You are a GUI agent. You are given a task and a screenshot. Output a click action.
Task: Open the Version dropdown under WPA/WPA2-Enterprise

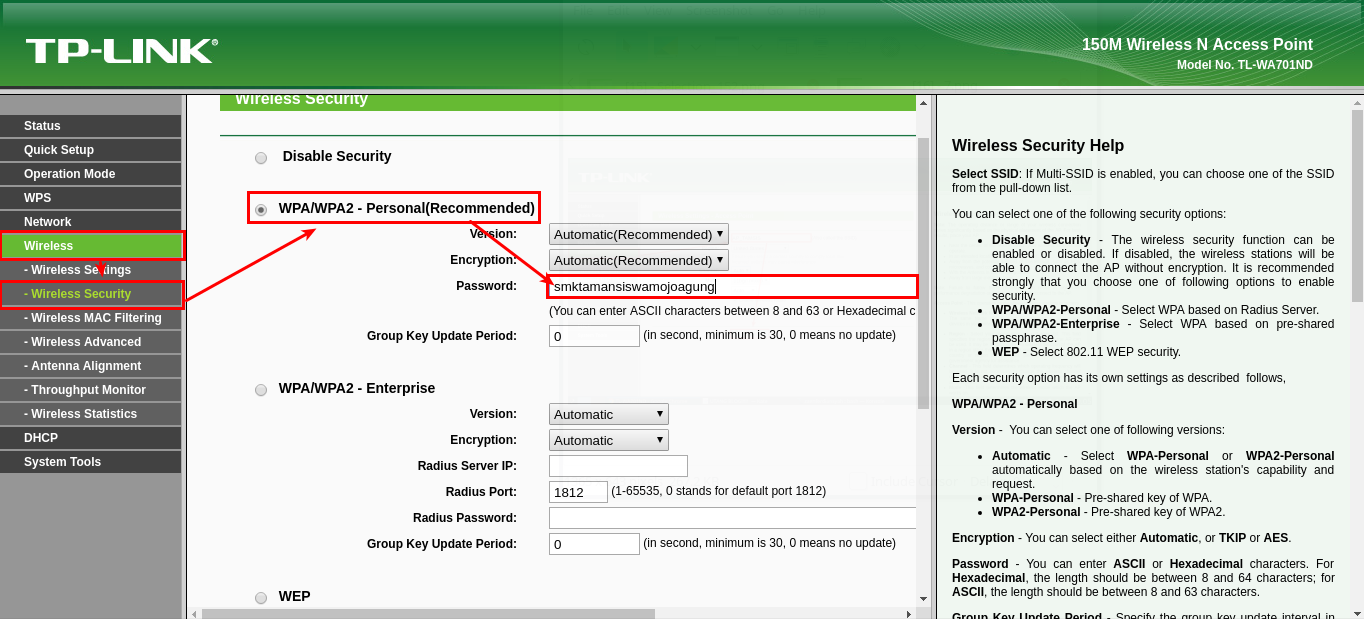[607, 413]
